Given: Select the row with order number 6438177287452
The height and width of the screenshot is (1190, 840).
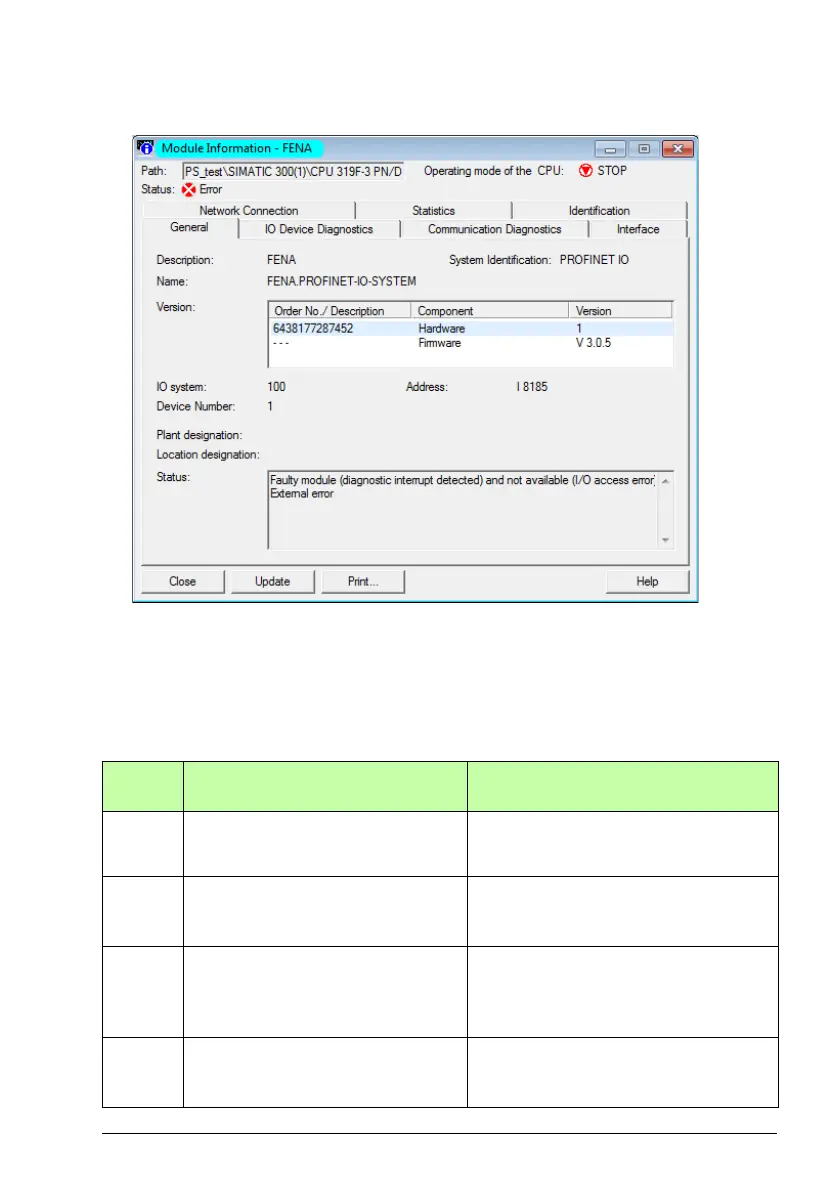Looking at the screenshot, I should [470, 329].
